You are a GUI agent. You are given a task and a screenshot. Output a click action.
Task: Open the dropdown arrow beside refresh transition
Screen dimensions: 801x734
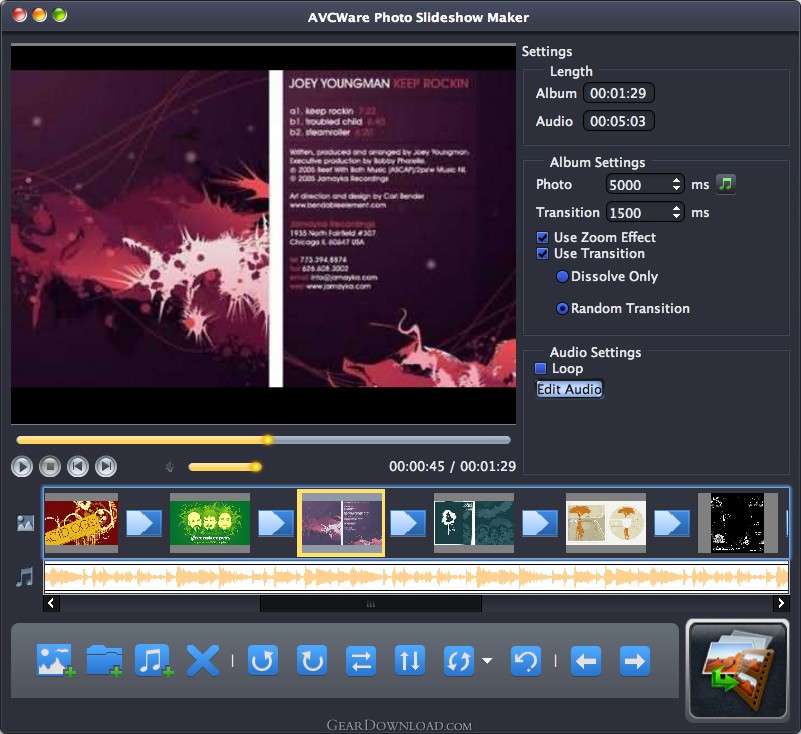[x=487, y=661]
